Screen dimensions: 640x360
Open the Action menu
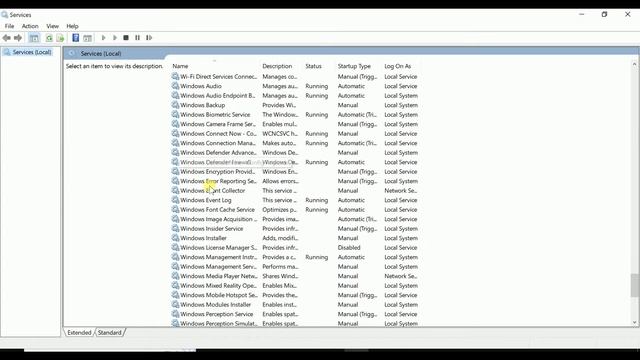coord(30,26)
